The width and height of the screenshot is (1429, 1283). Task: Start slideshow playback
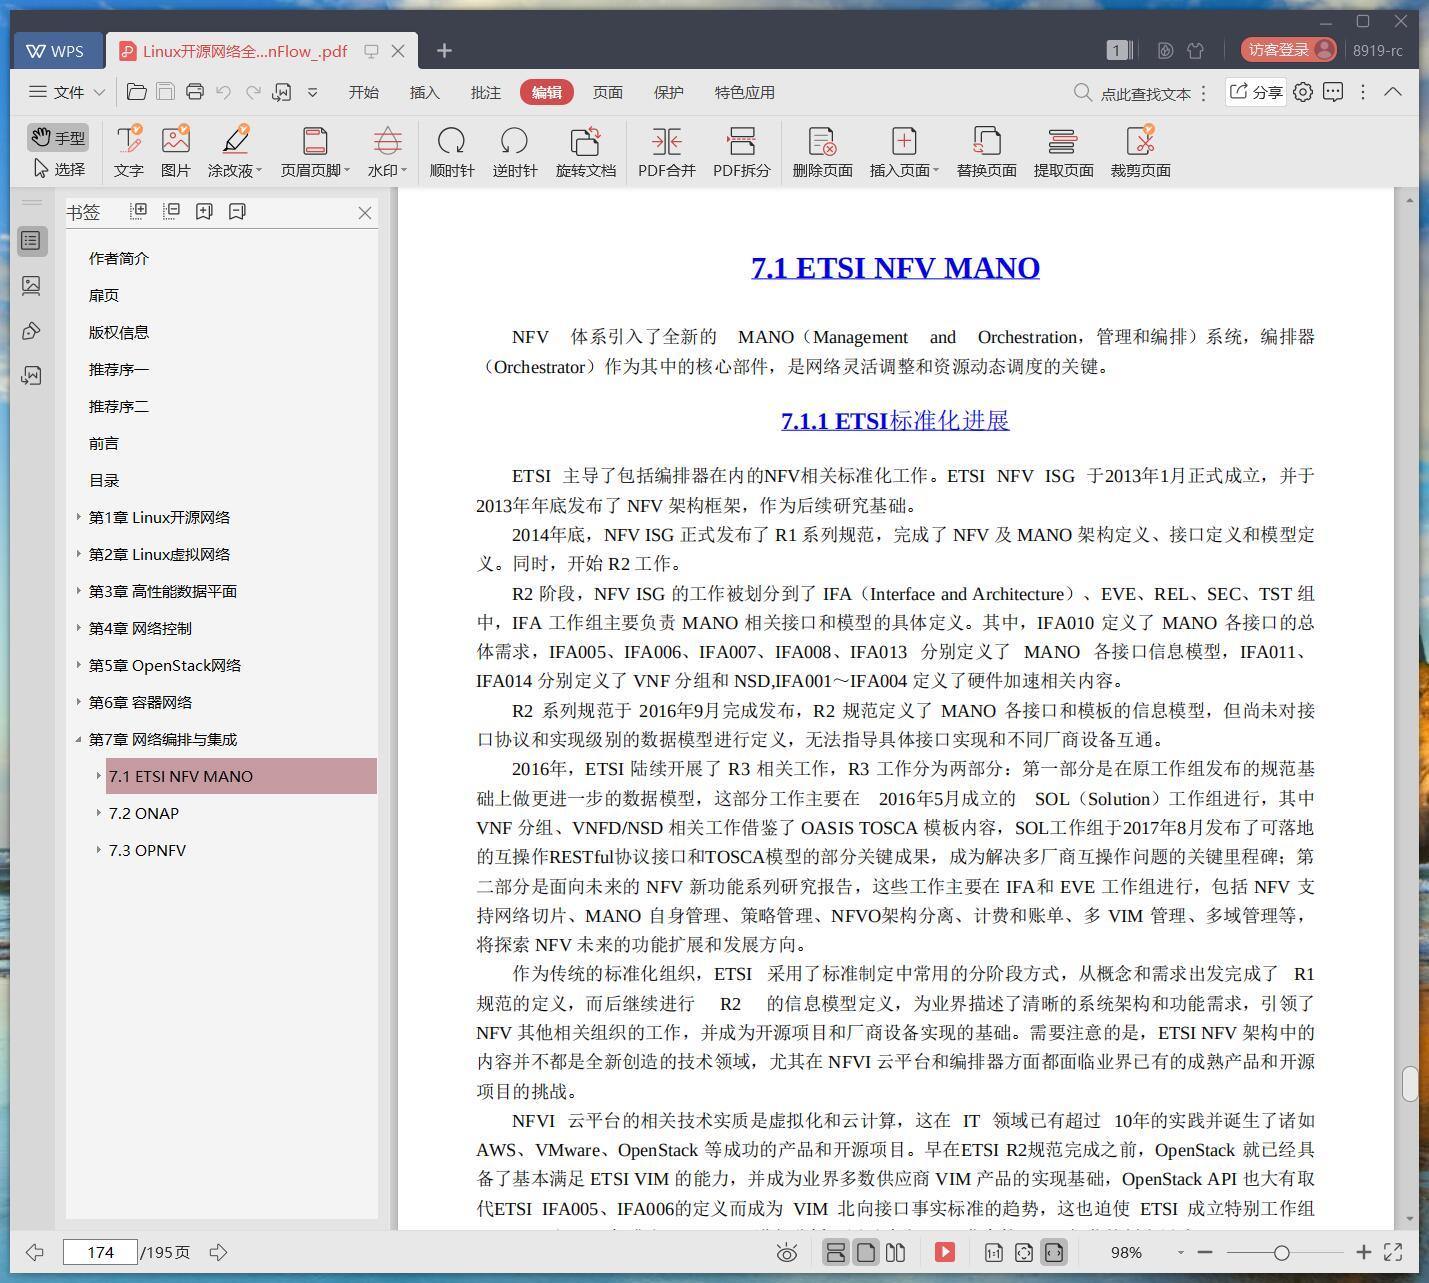(945, 1252)
